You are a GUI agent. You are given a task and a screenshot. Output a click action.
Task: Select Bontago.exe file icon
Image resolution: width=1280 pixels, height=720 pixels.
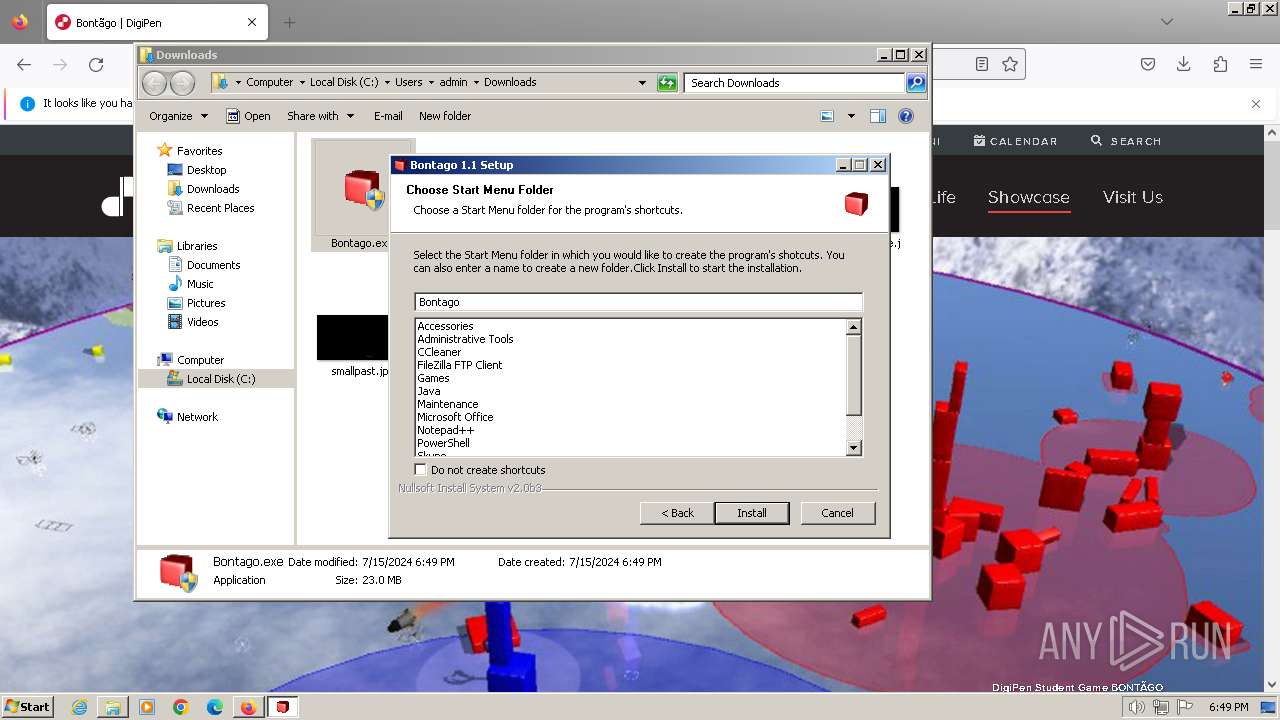362,196
